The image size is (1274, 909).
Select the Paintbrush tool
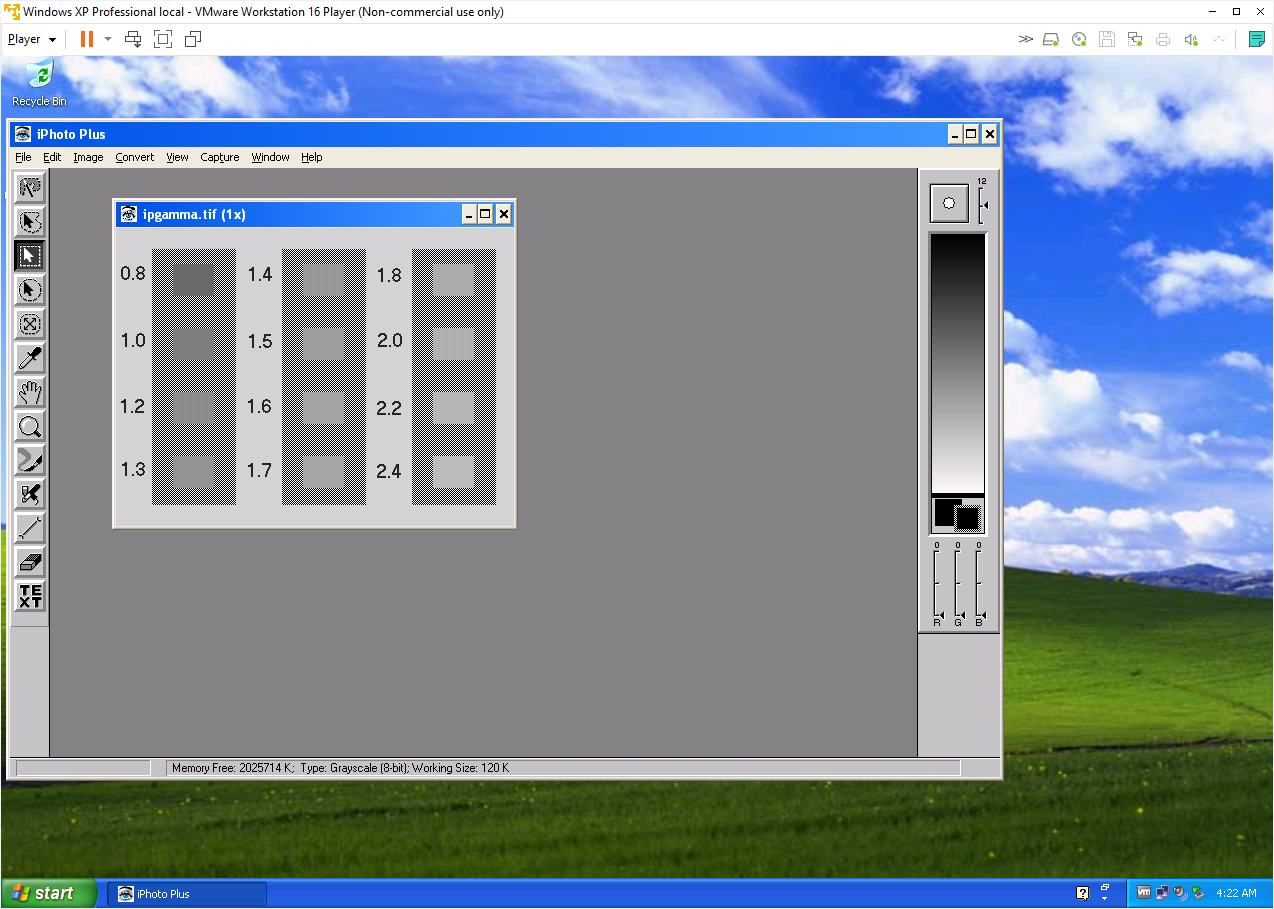click(30, 460)
